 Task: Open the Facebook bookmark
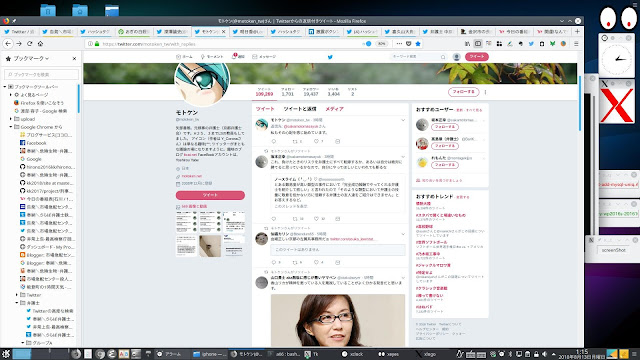[33, 143]
